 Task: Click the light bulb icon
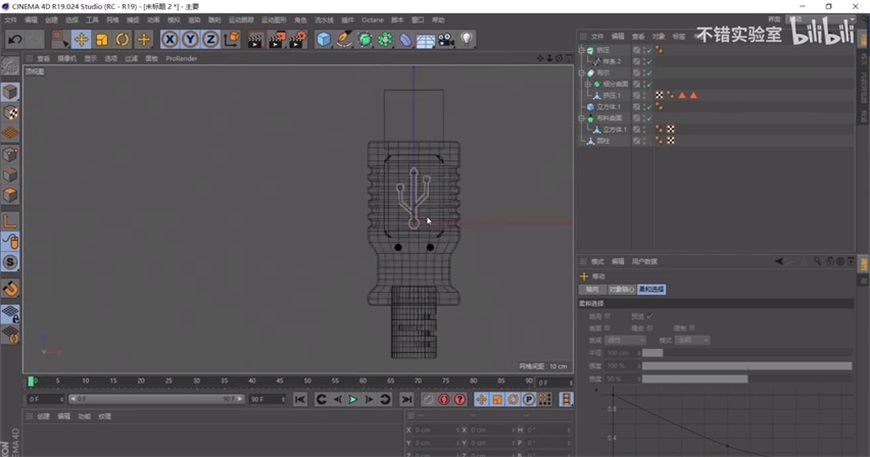[x=467, y=39]
